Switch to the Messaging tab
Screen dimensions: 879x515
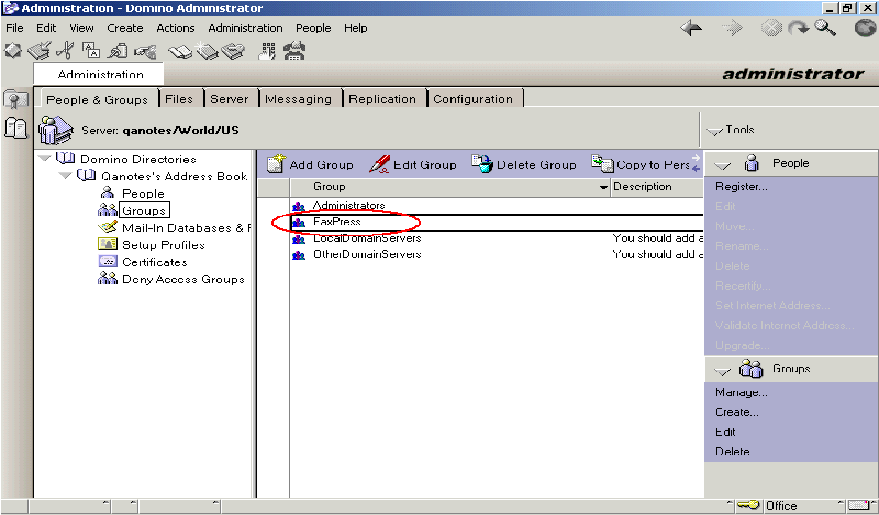pos(299,99)
